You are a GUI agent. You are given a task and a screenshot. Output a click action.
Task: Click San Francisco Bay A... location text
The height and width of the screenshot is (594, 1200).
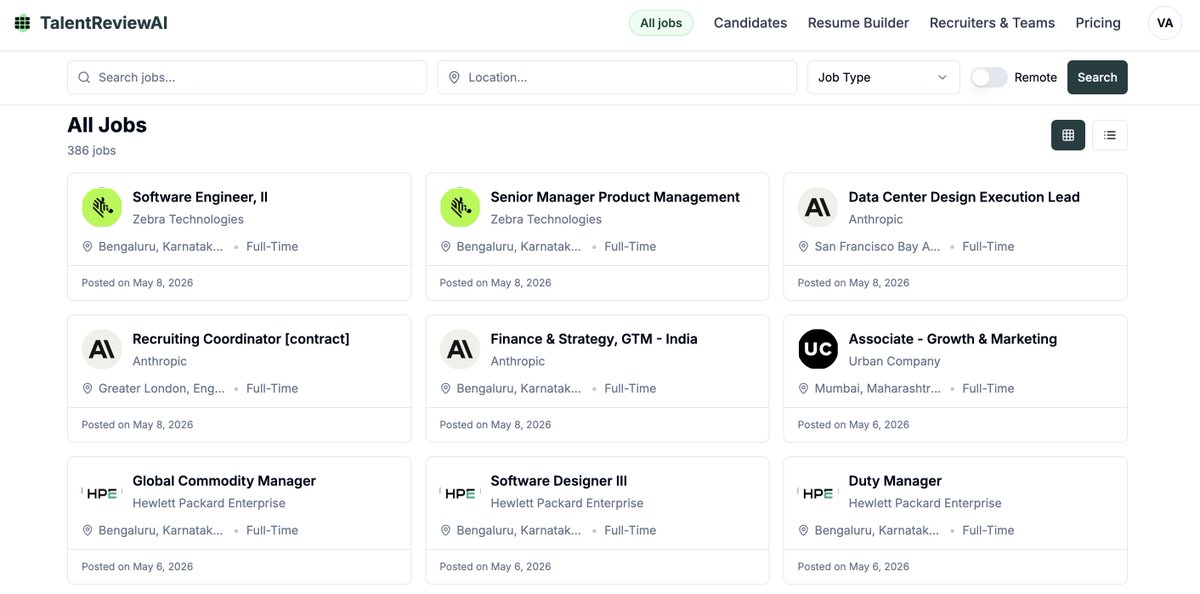[877, 246]
